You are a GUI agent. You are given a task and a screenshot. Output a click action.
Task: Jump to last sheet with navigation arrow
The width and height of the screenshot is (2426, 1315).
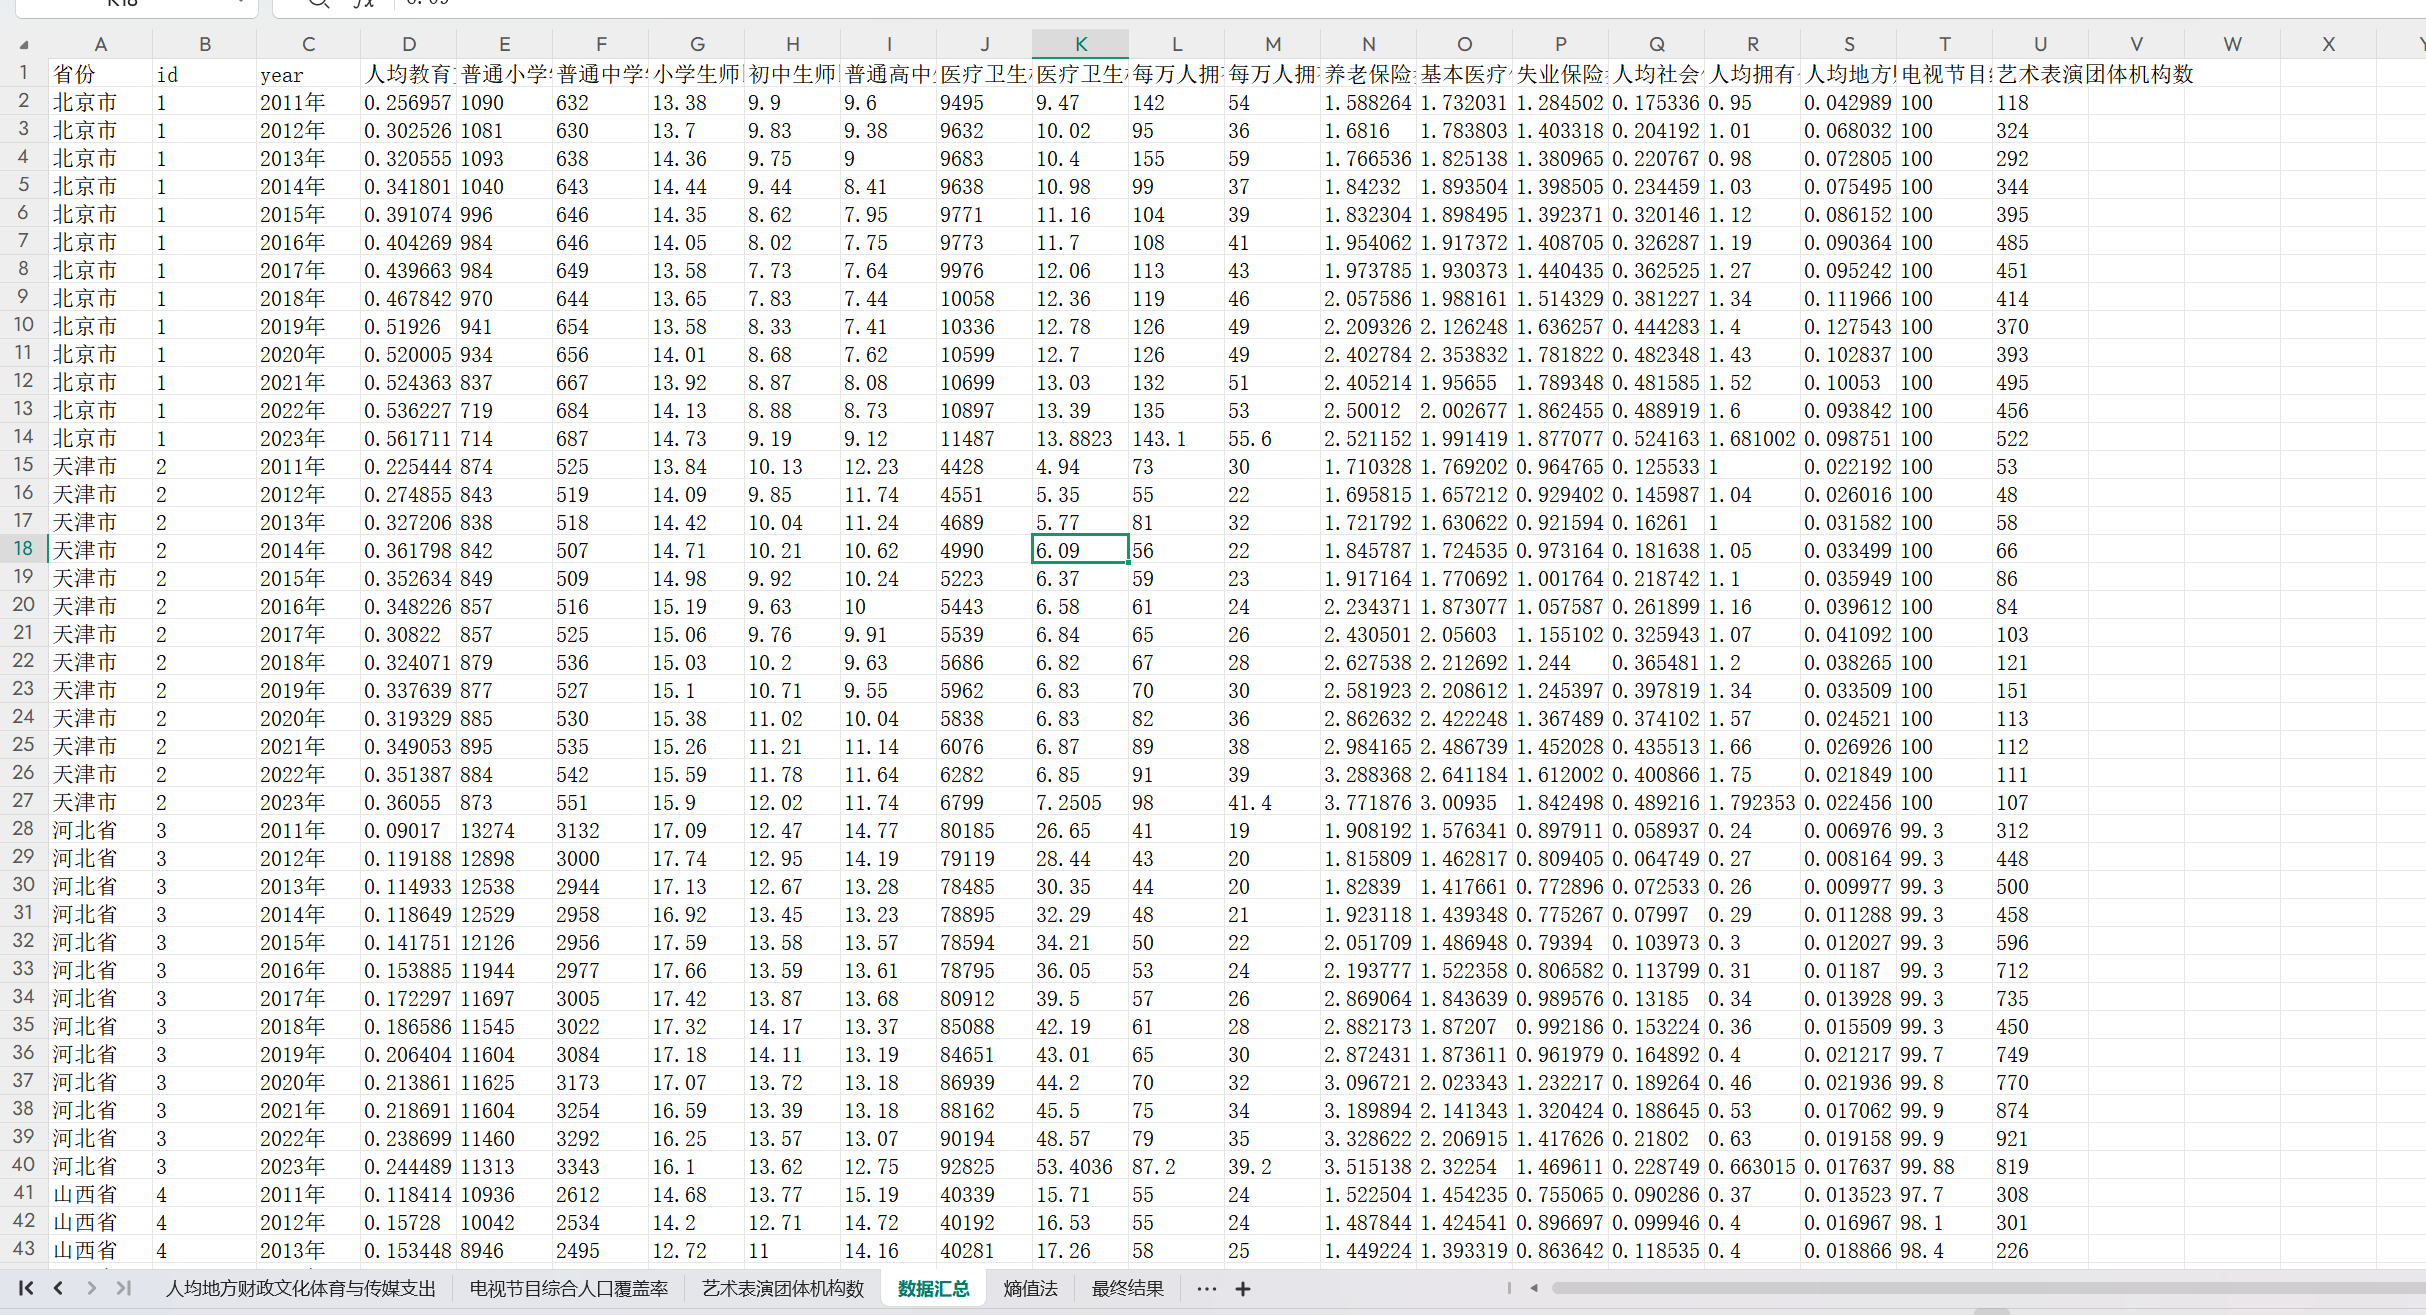[124, 1288]
